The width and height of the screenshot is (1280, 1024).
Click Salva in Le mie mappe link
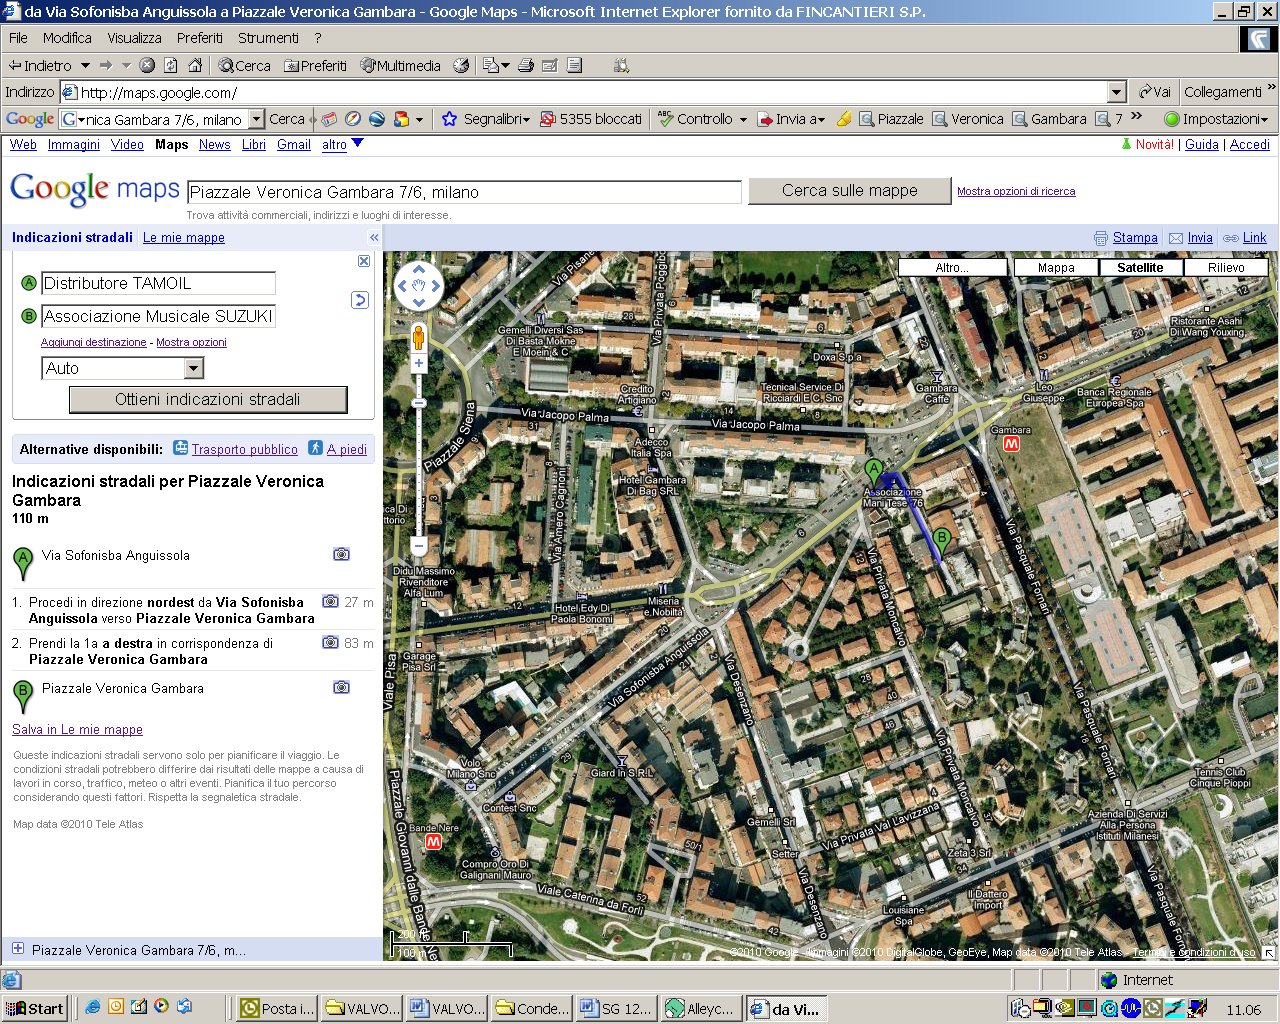click(77, 729)
